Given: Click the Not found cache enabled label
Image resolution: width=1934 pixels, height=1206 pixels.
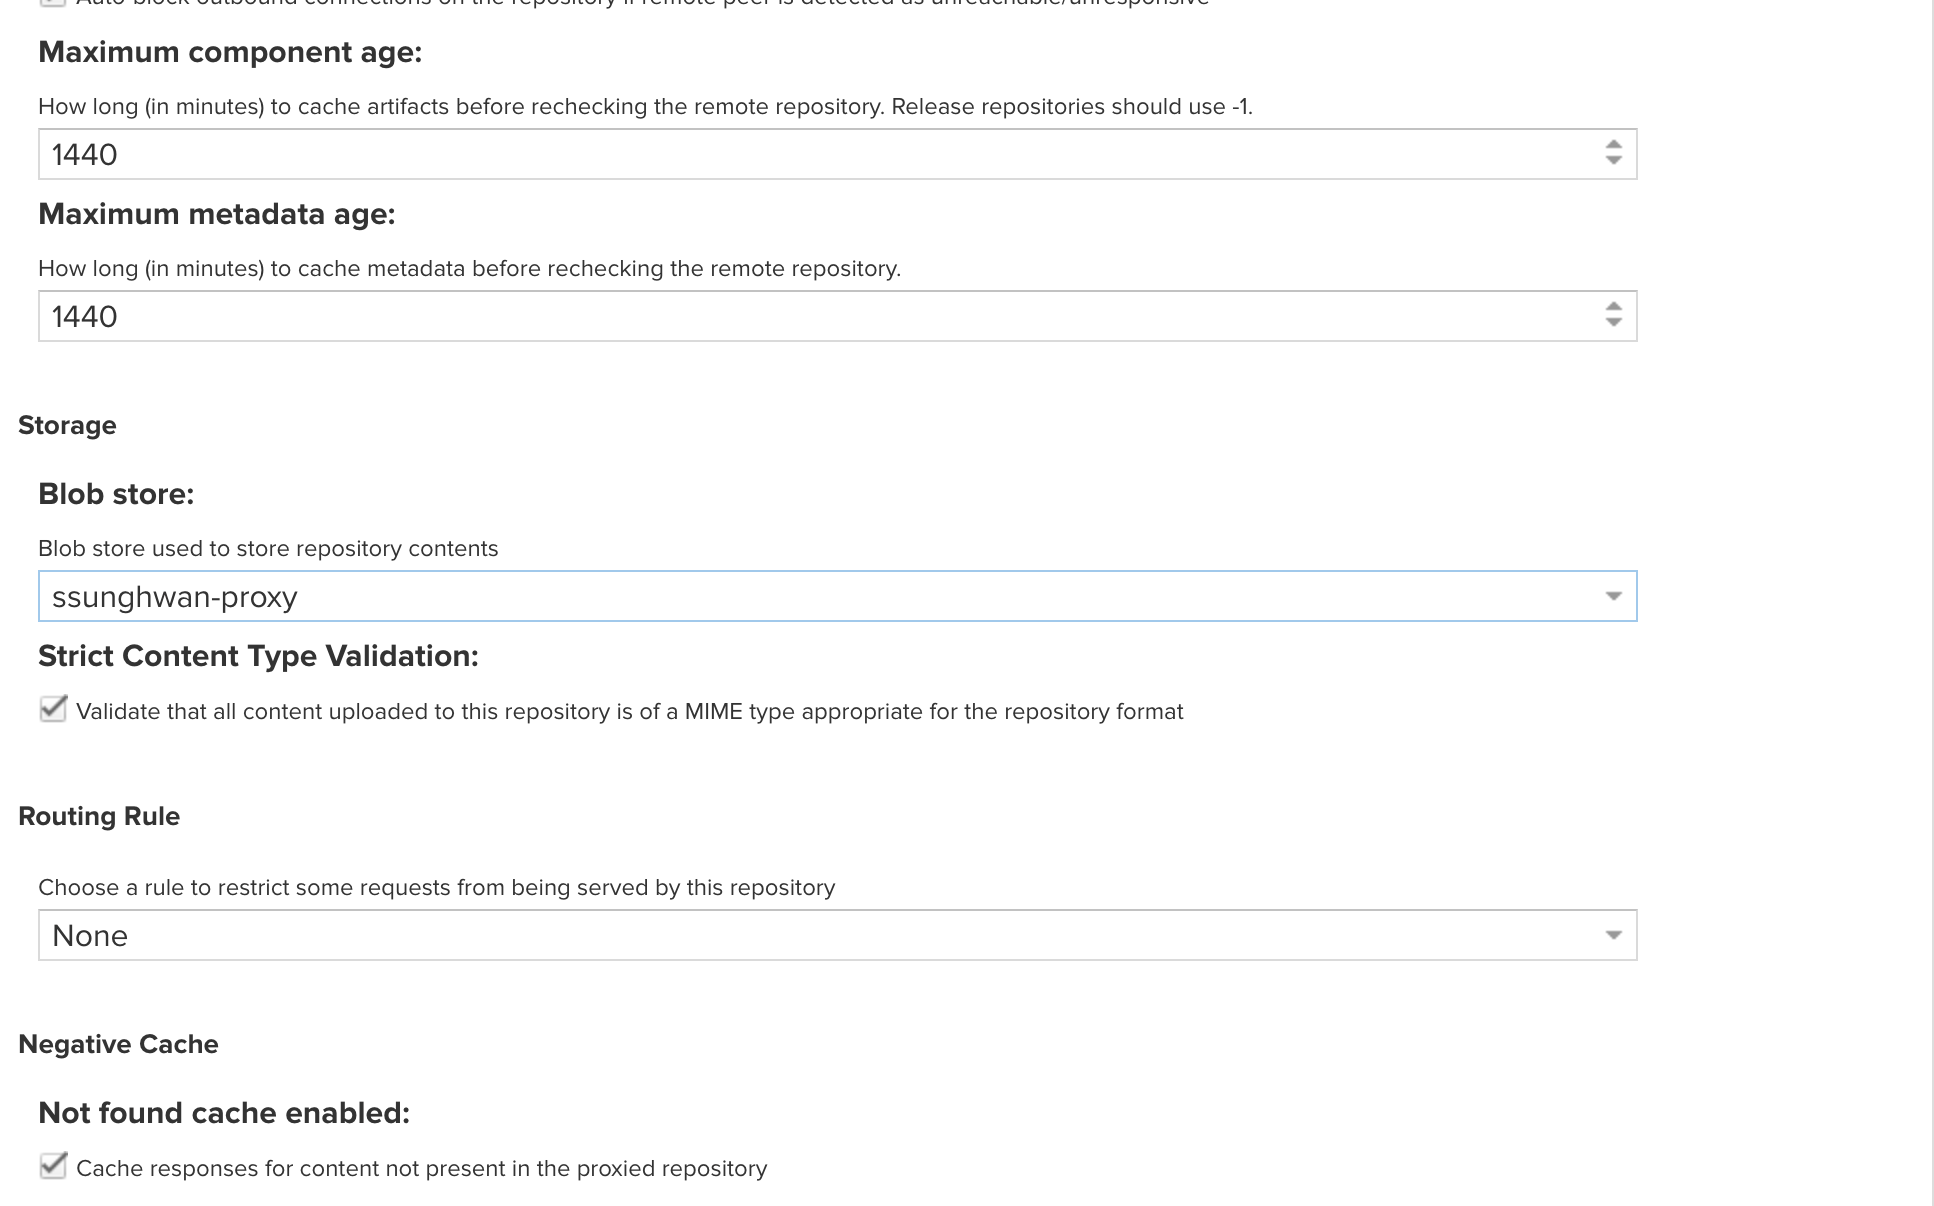Looking at the screenshot, I should [224, 1113].
